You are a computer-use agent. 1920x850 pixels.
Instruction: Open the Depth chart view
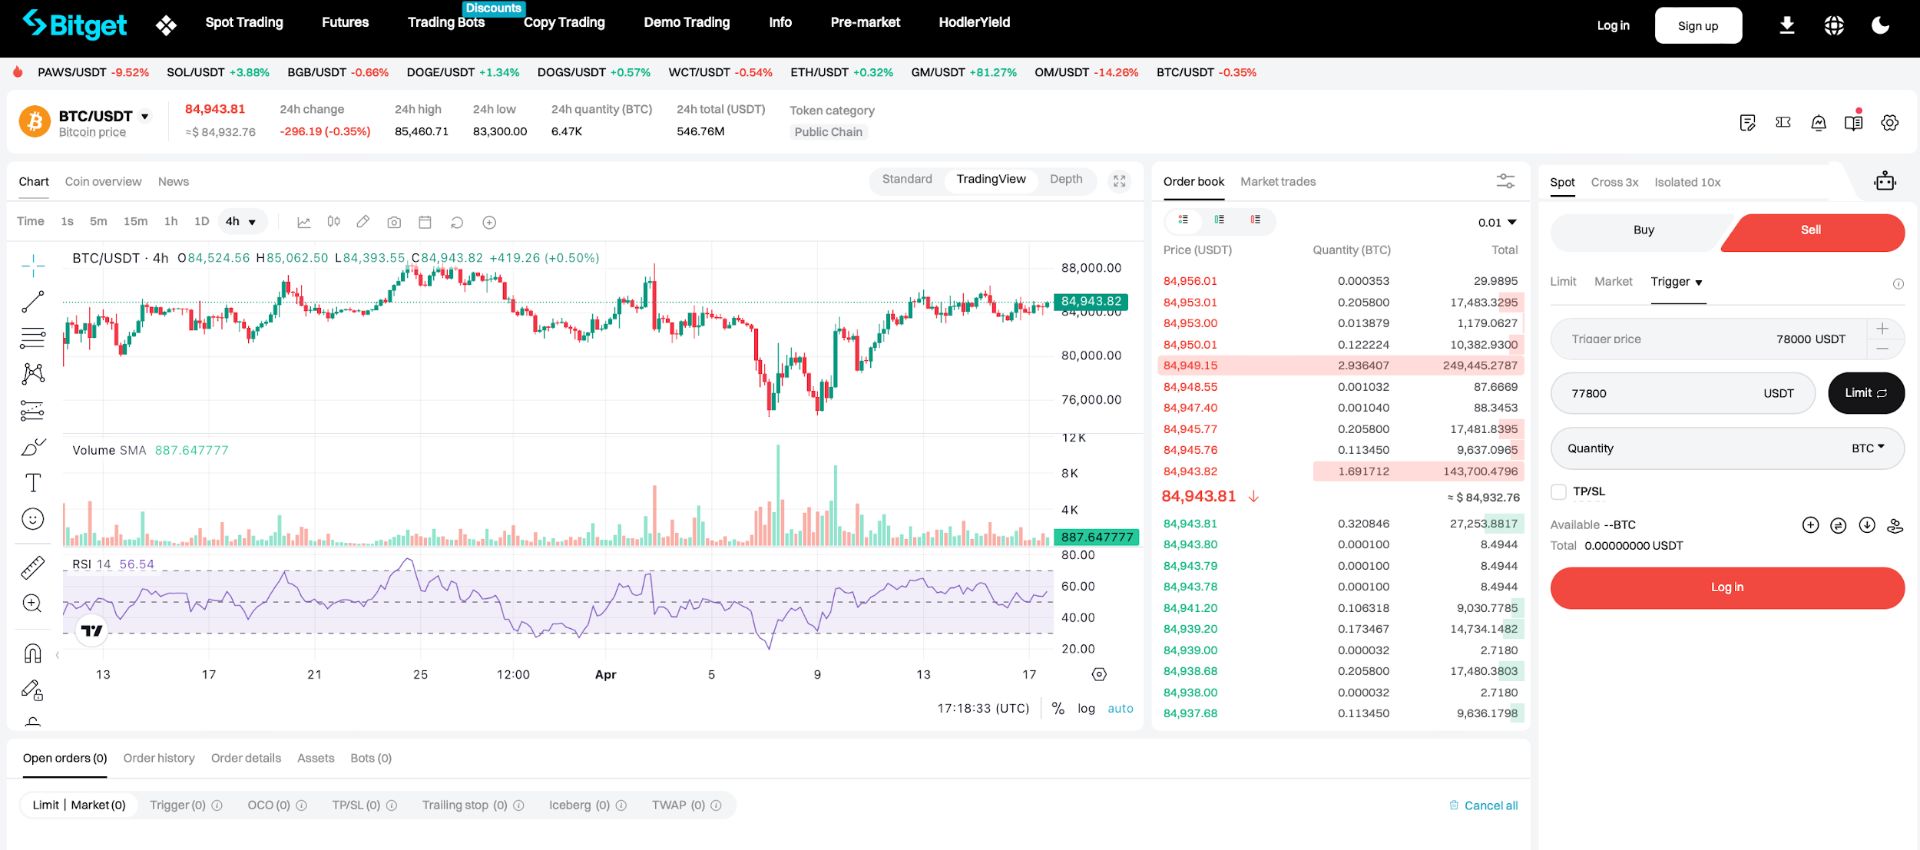tap(1066, 179)
